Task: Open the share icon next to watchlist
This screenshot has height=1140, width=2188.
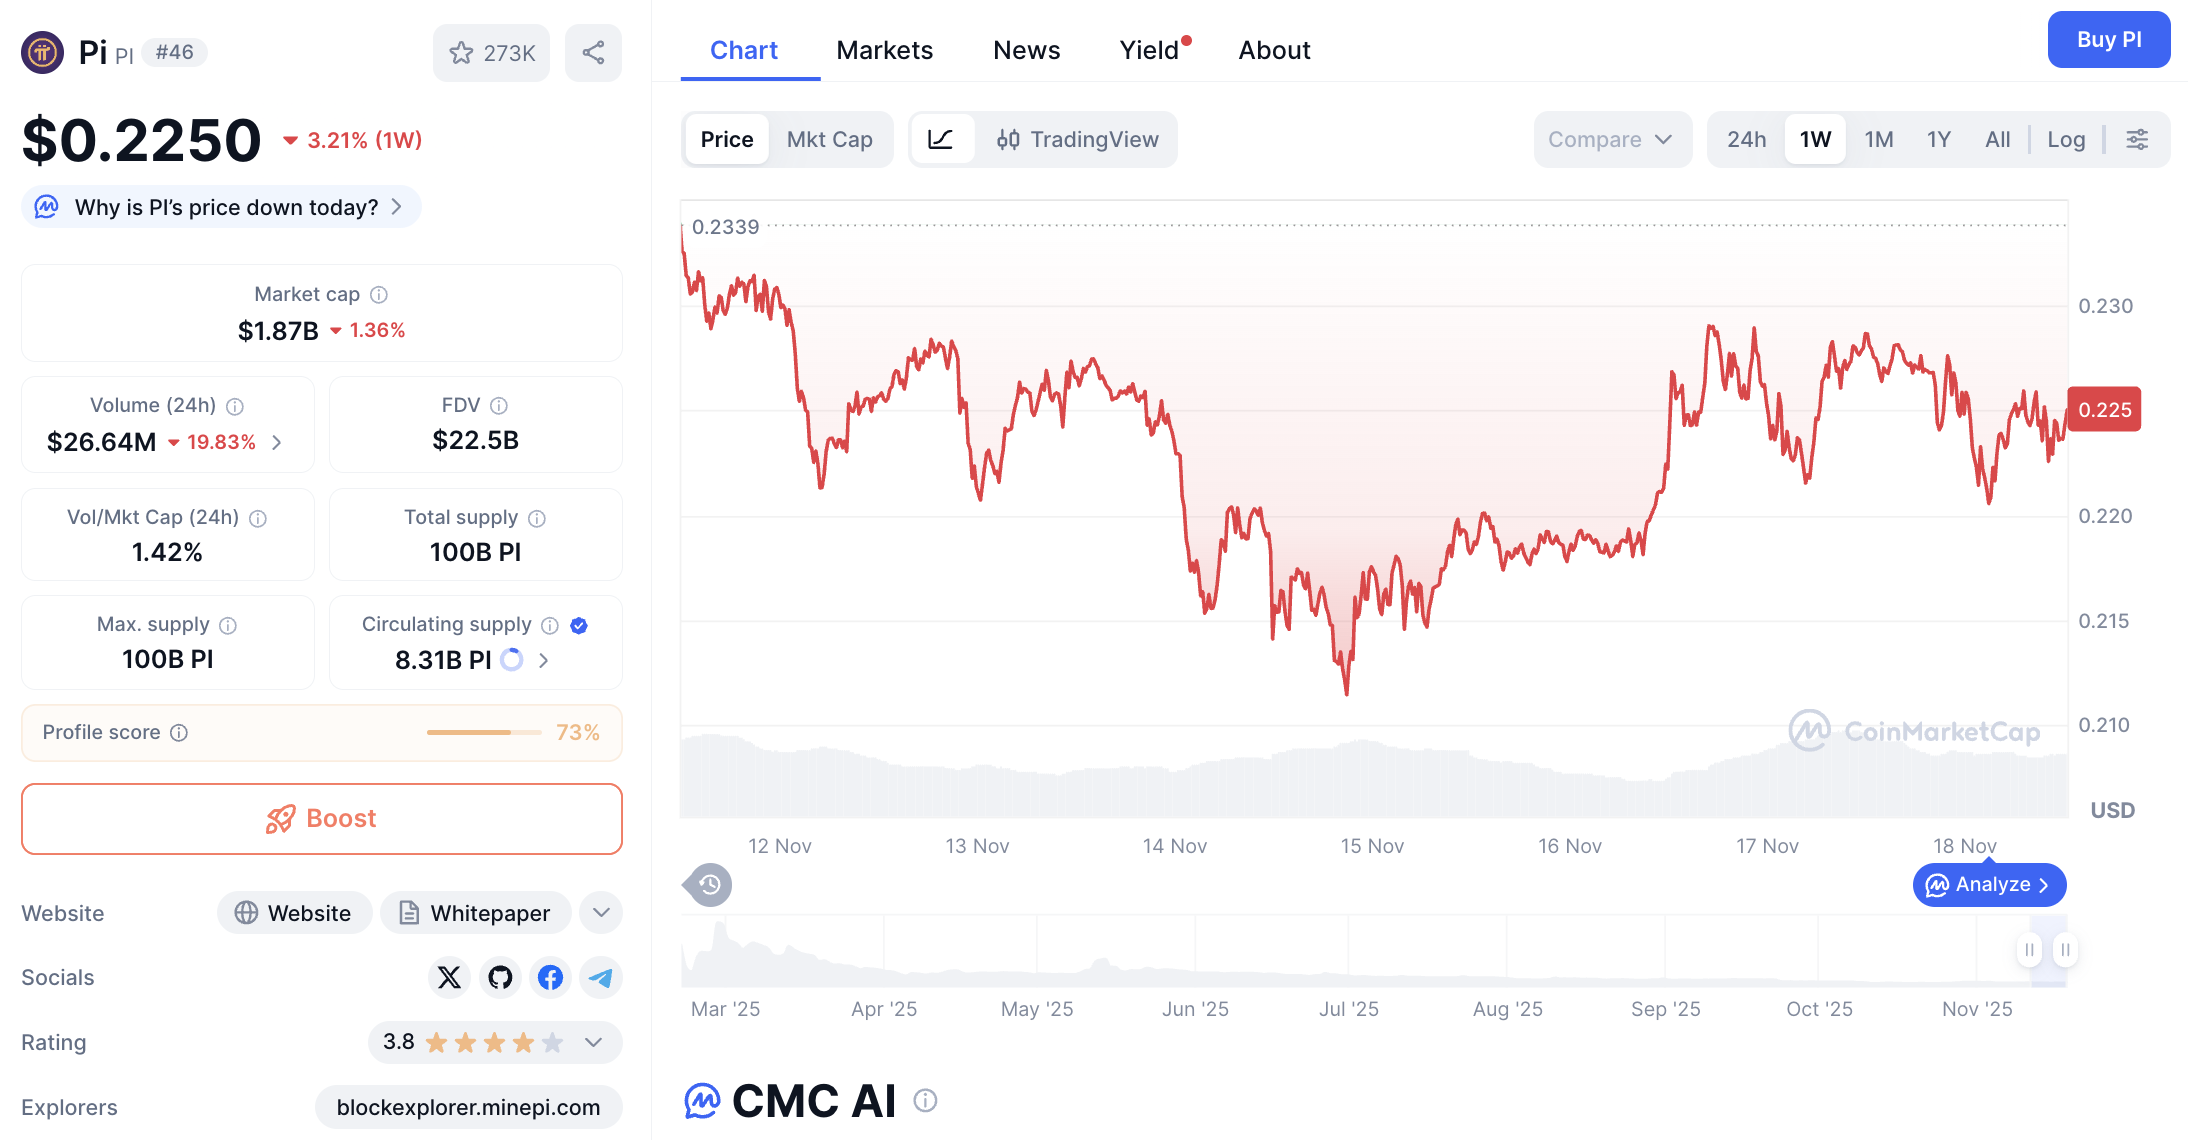Action: point(593,52)
